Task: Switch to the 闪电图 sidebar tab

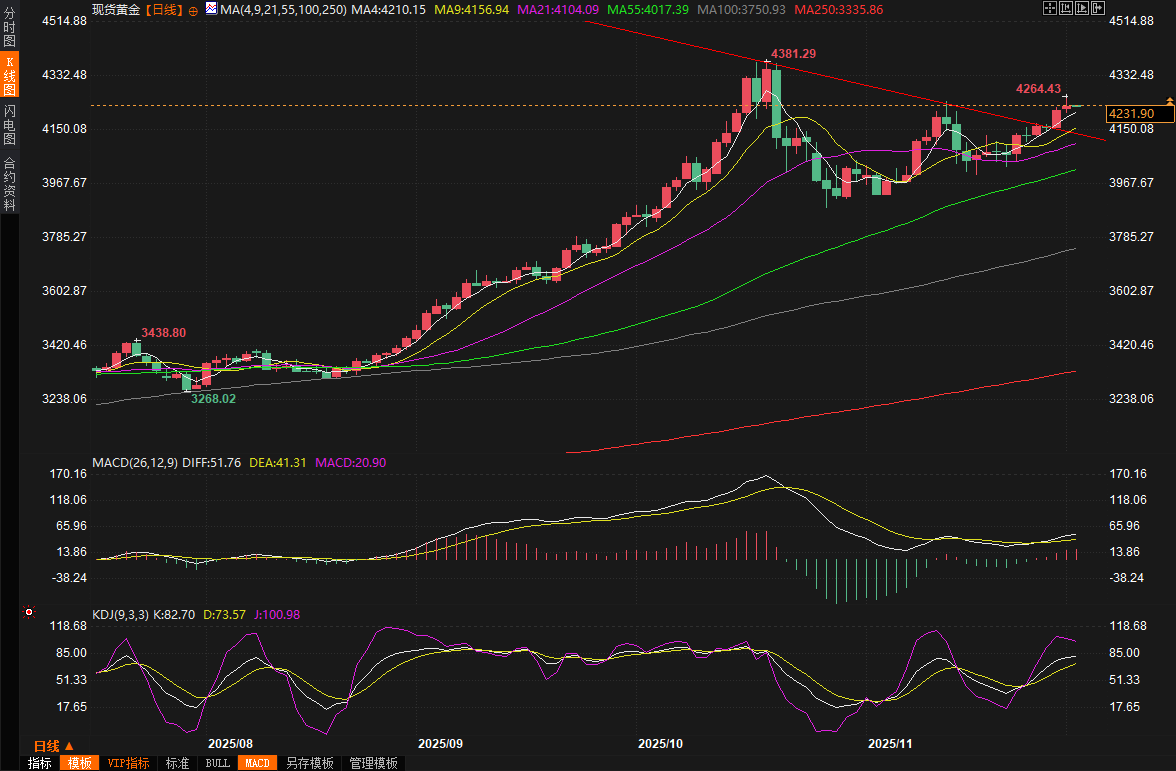Action: coord(9,125)
